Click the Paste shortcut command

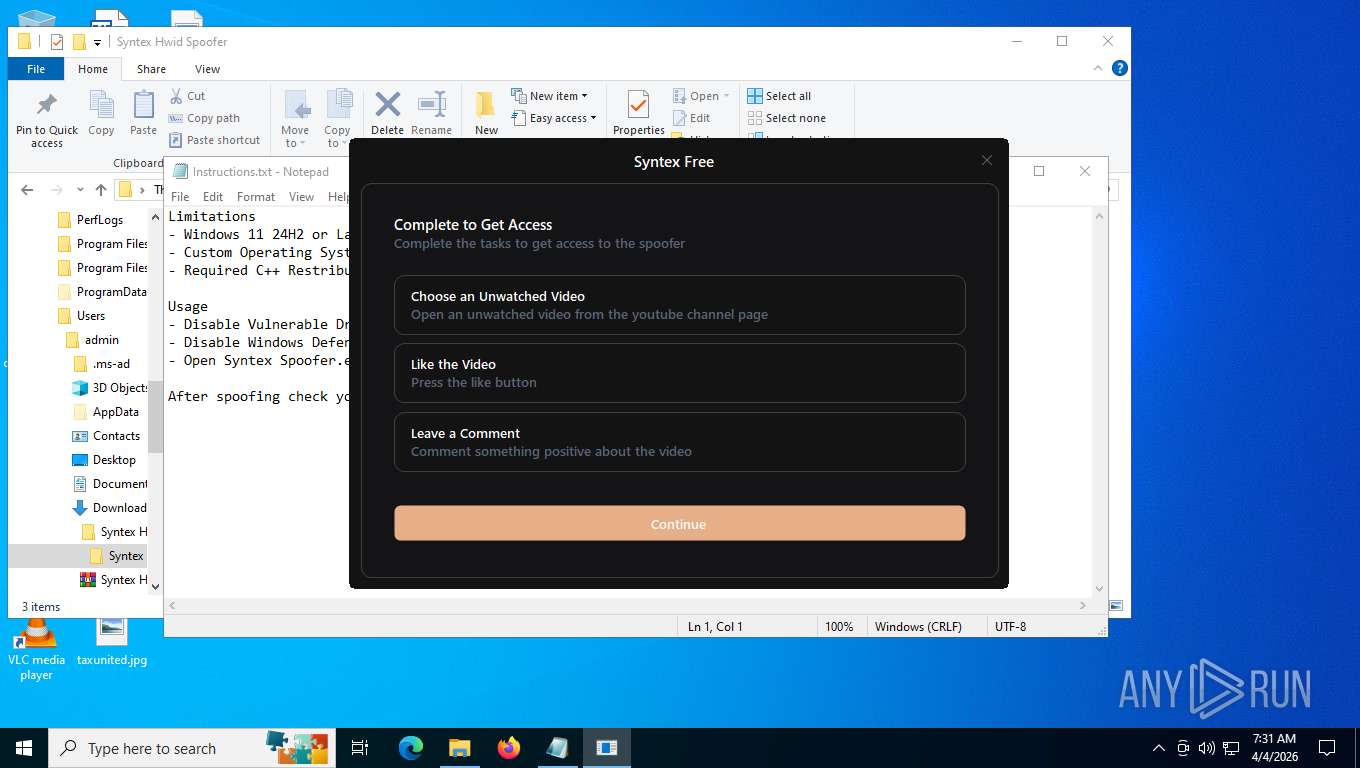214,140
